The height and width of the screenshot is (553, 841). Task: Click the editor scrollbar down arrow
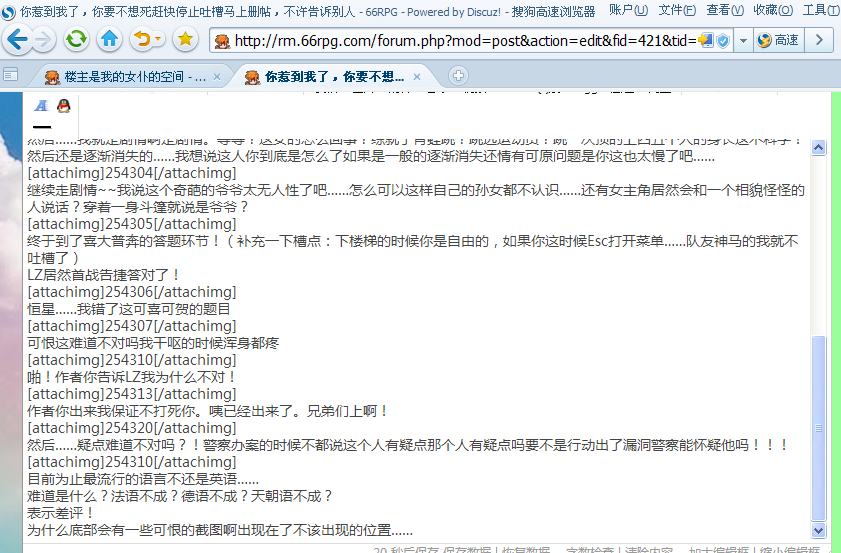click(818, 530)
